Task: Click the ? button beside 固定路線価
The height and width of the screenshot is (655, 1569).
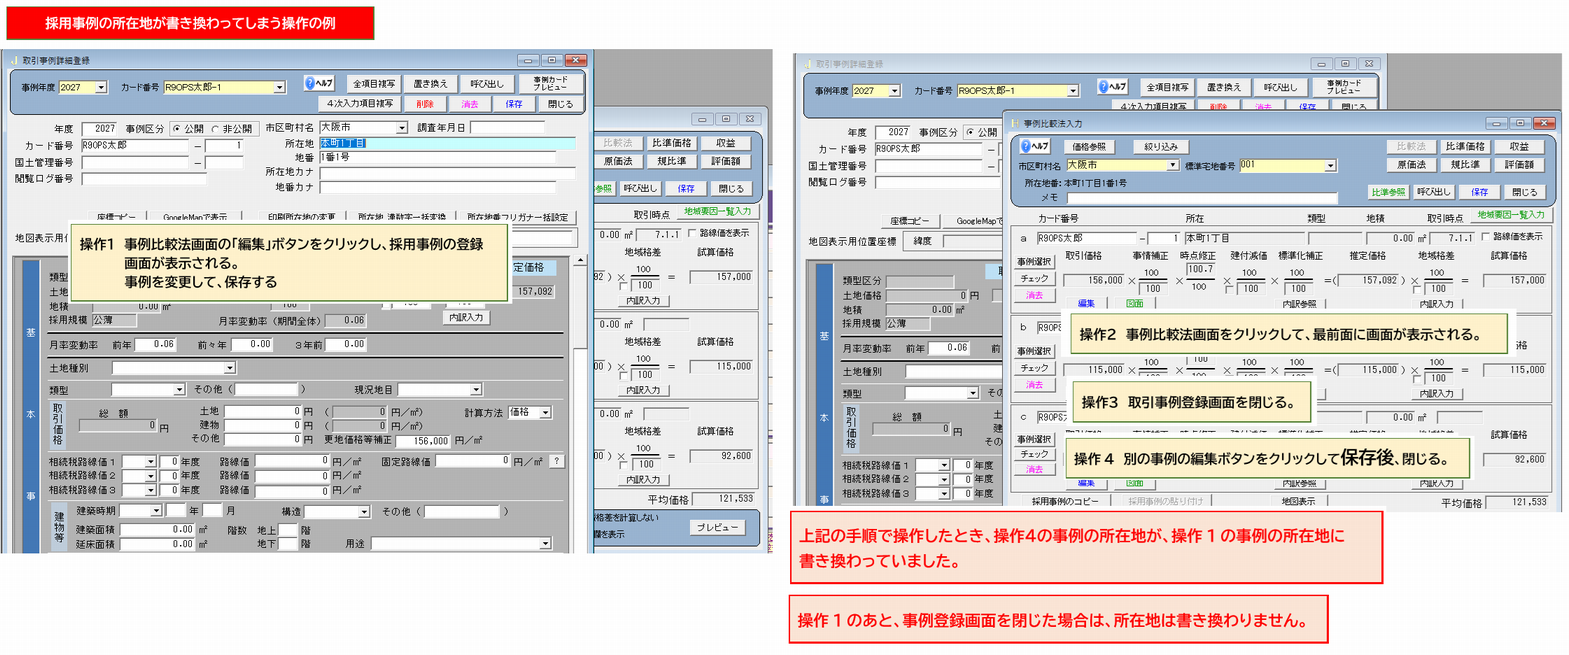Action: click(x=557, y=461)
